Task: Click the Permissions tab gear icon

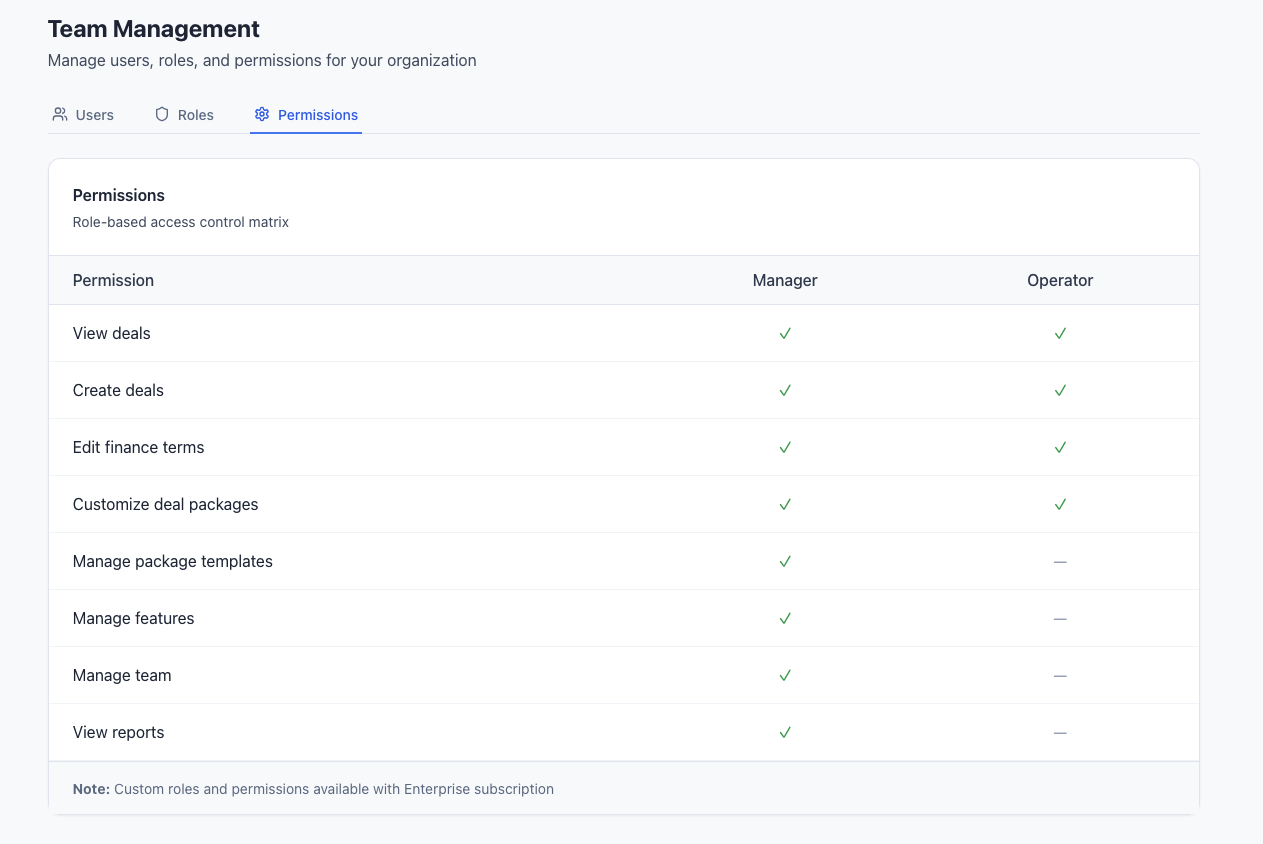Action: click(262, 115)
